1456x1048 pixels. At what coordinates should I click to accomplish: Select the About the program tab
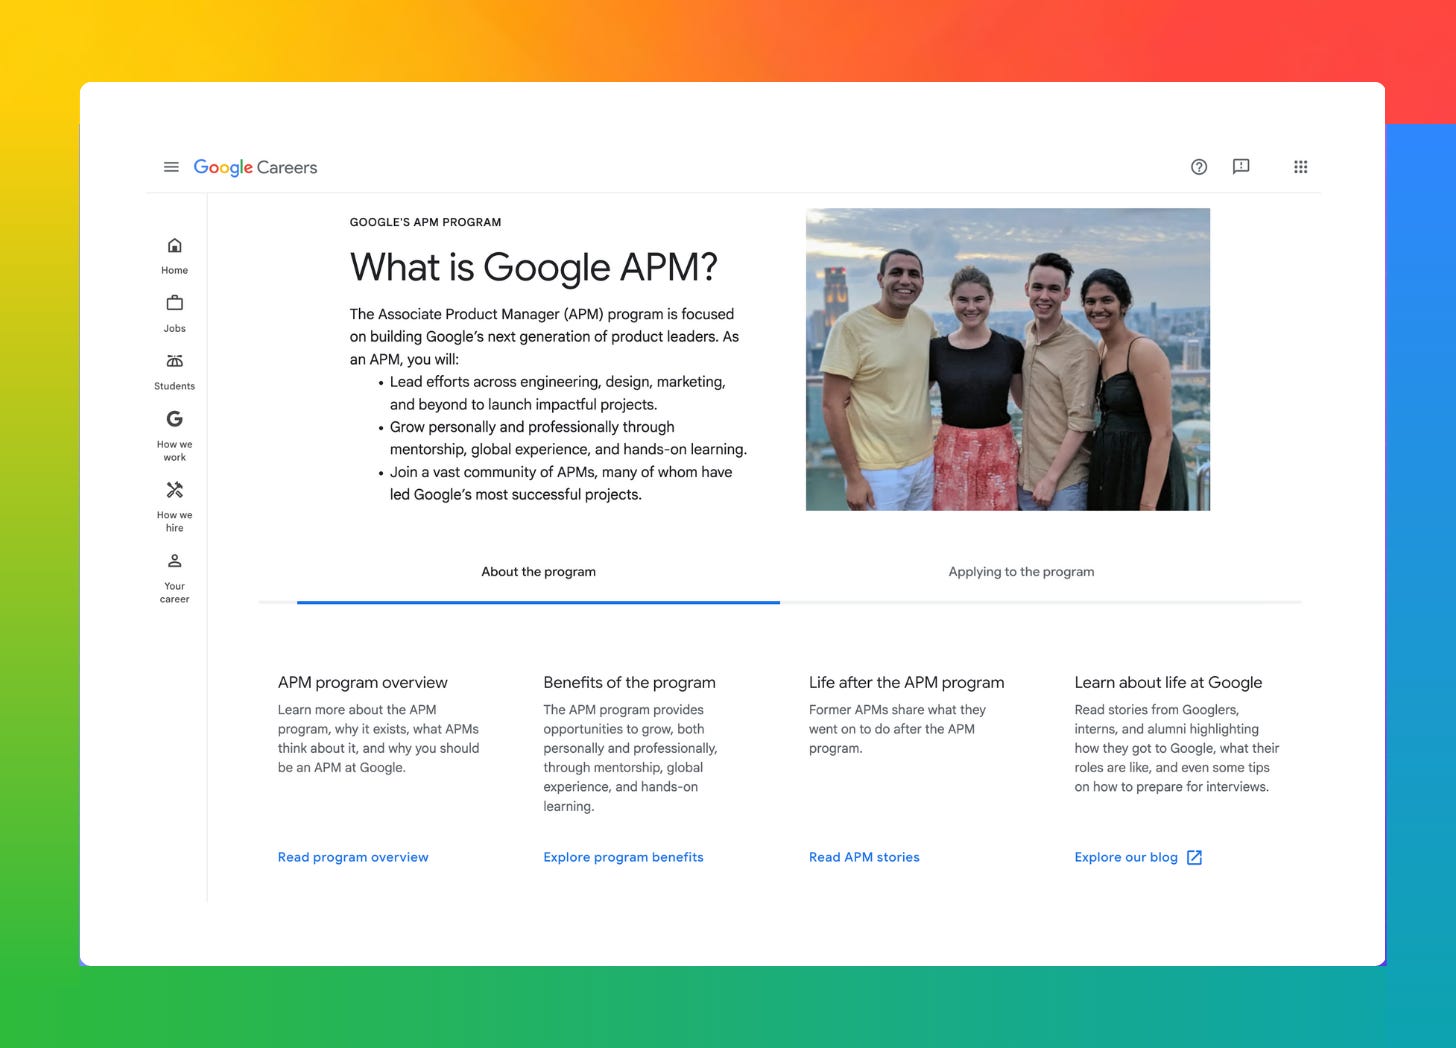tap(539, 572)
